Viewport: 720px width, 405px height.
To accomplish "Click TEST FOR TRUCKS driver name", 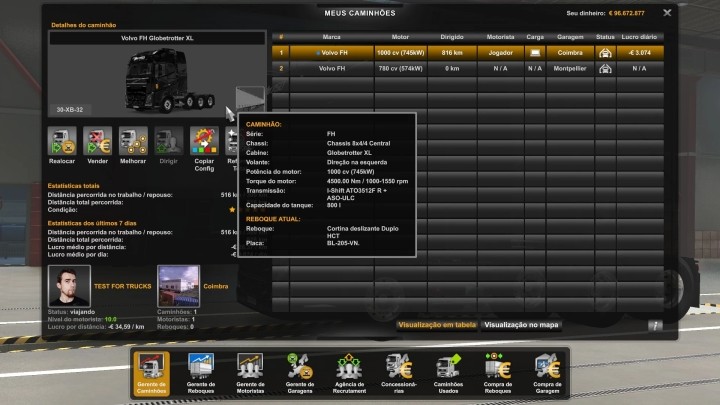I will tap(123, 286).
